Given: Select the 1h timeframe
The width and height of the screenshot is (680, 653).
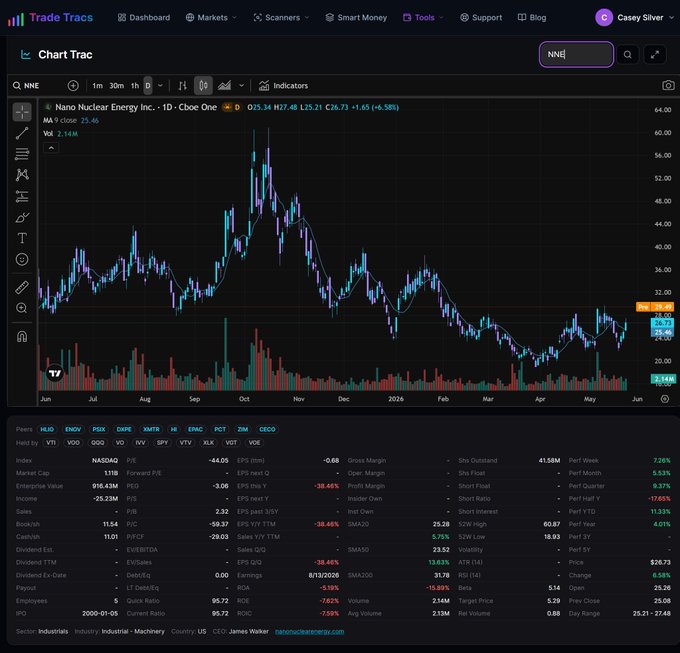Looking at the screenshot, I should coord(135,86).
